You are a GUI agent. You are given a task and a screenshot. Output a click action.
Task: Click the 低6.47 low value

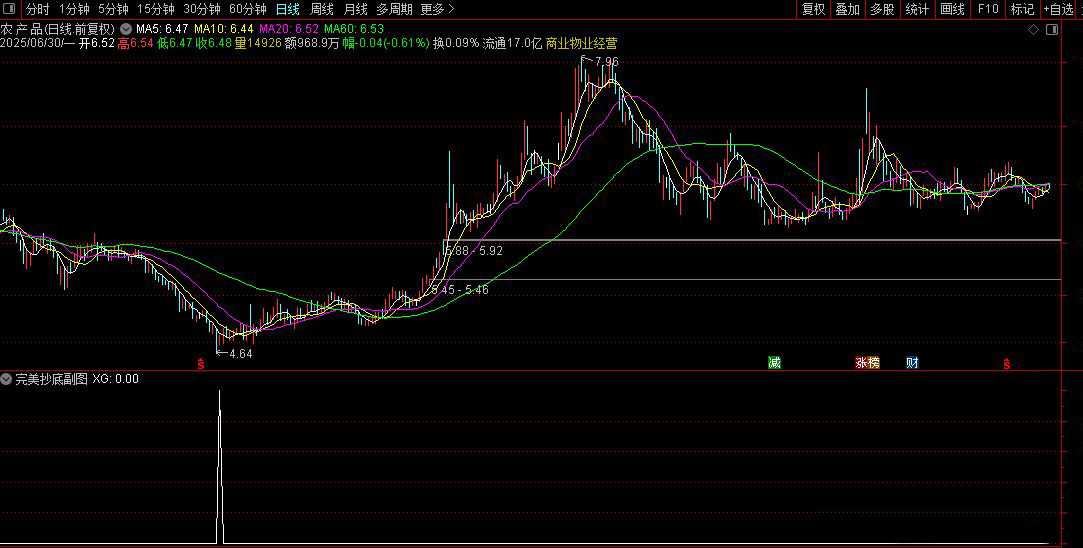point(174,43)
